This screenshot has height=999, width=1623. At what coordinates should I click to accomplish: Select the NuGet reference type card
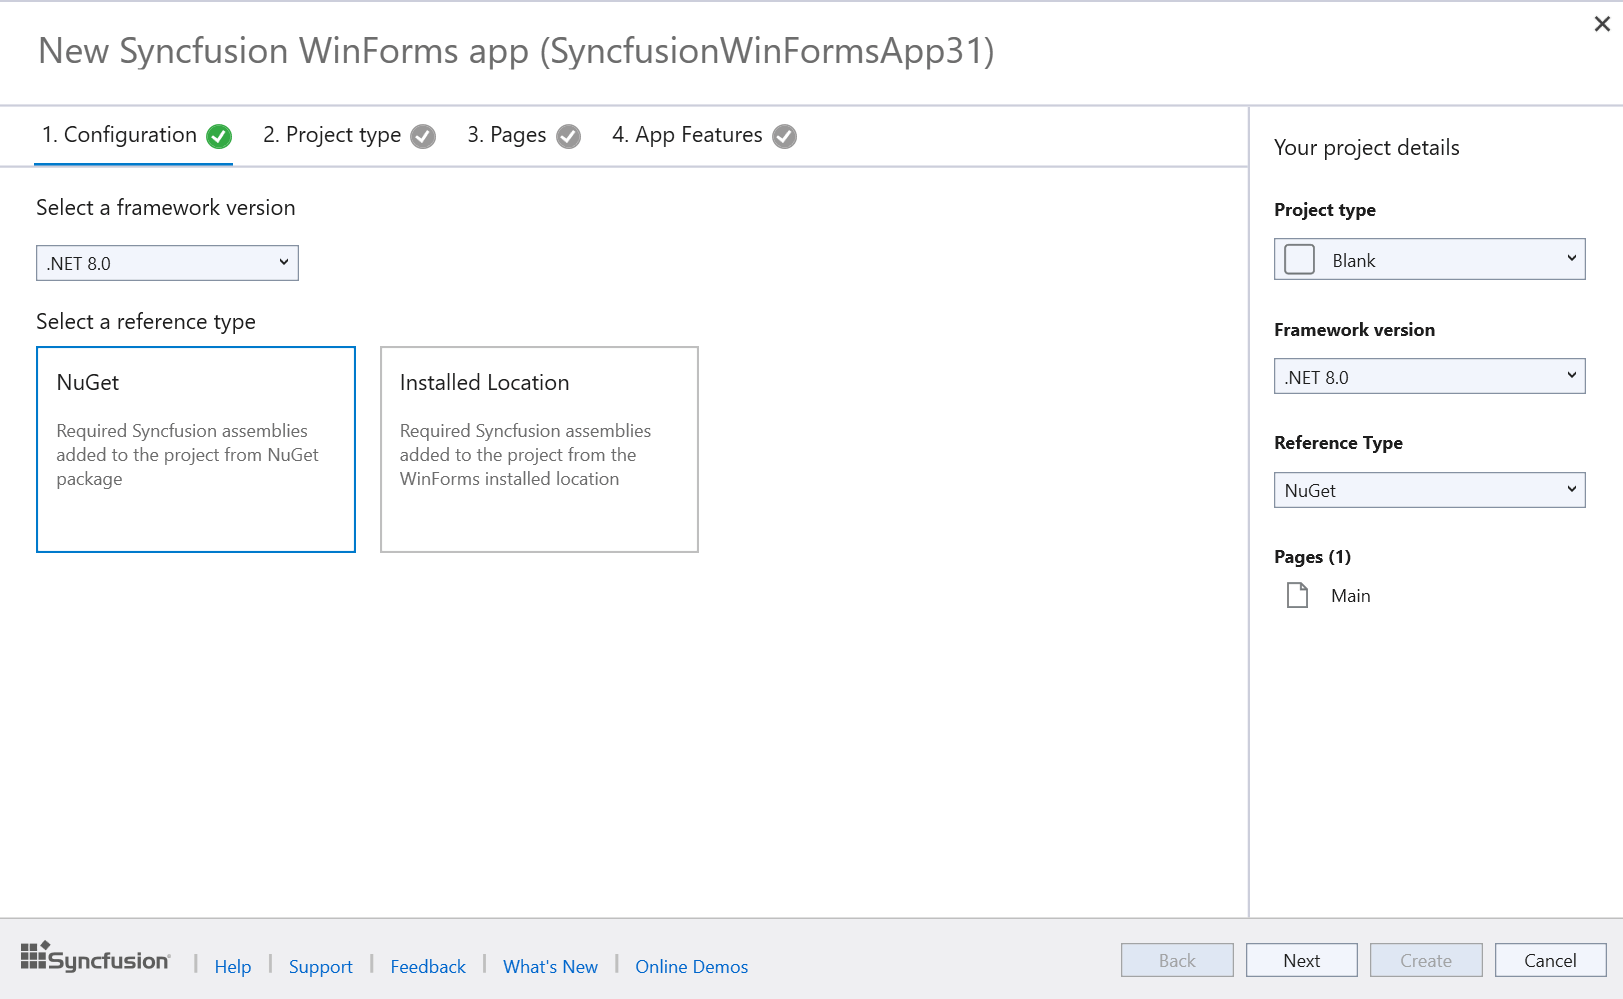click(196, 449)
